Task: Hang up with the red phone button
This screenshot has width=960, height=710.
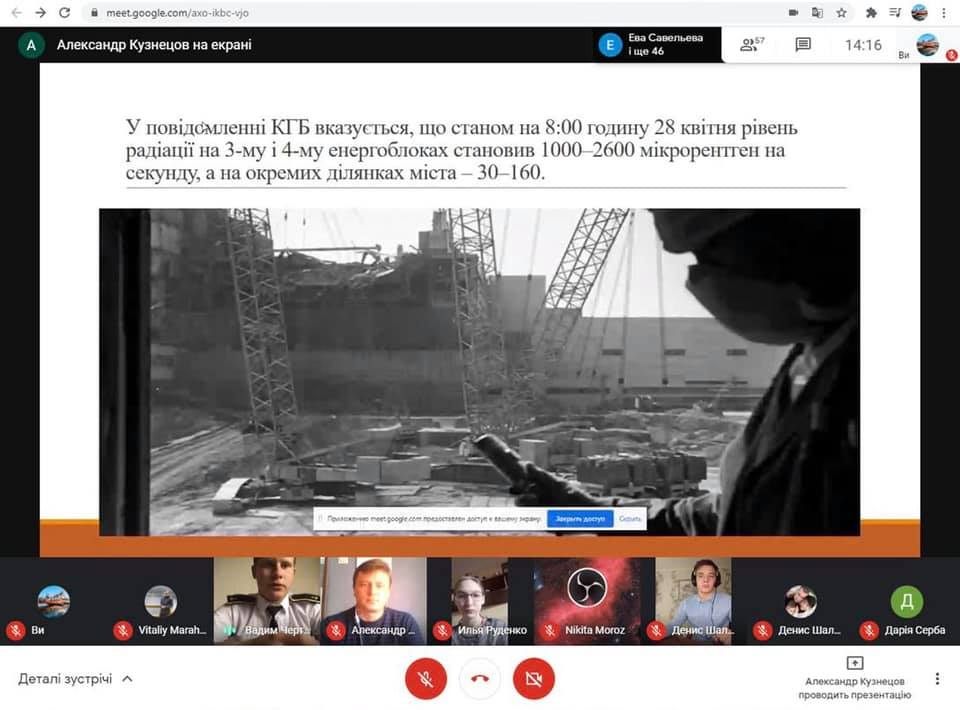Action: pyautogui.click(x=479, y=679)
